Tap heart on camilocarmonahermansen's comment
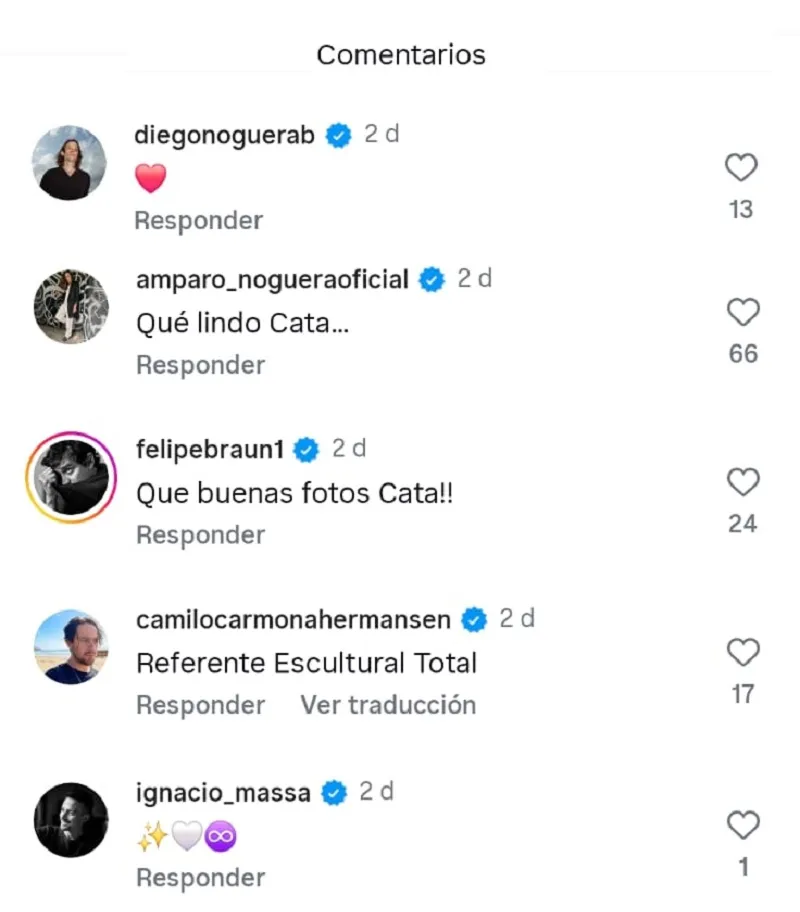The width and height of the screenshot is (800, 912). click(x=742, y=653)
